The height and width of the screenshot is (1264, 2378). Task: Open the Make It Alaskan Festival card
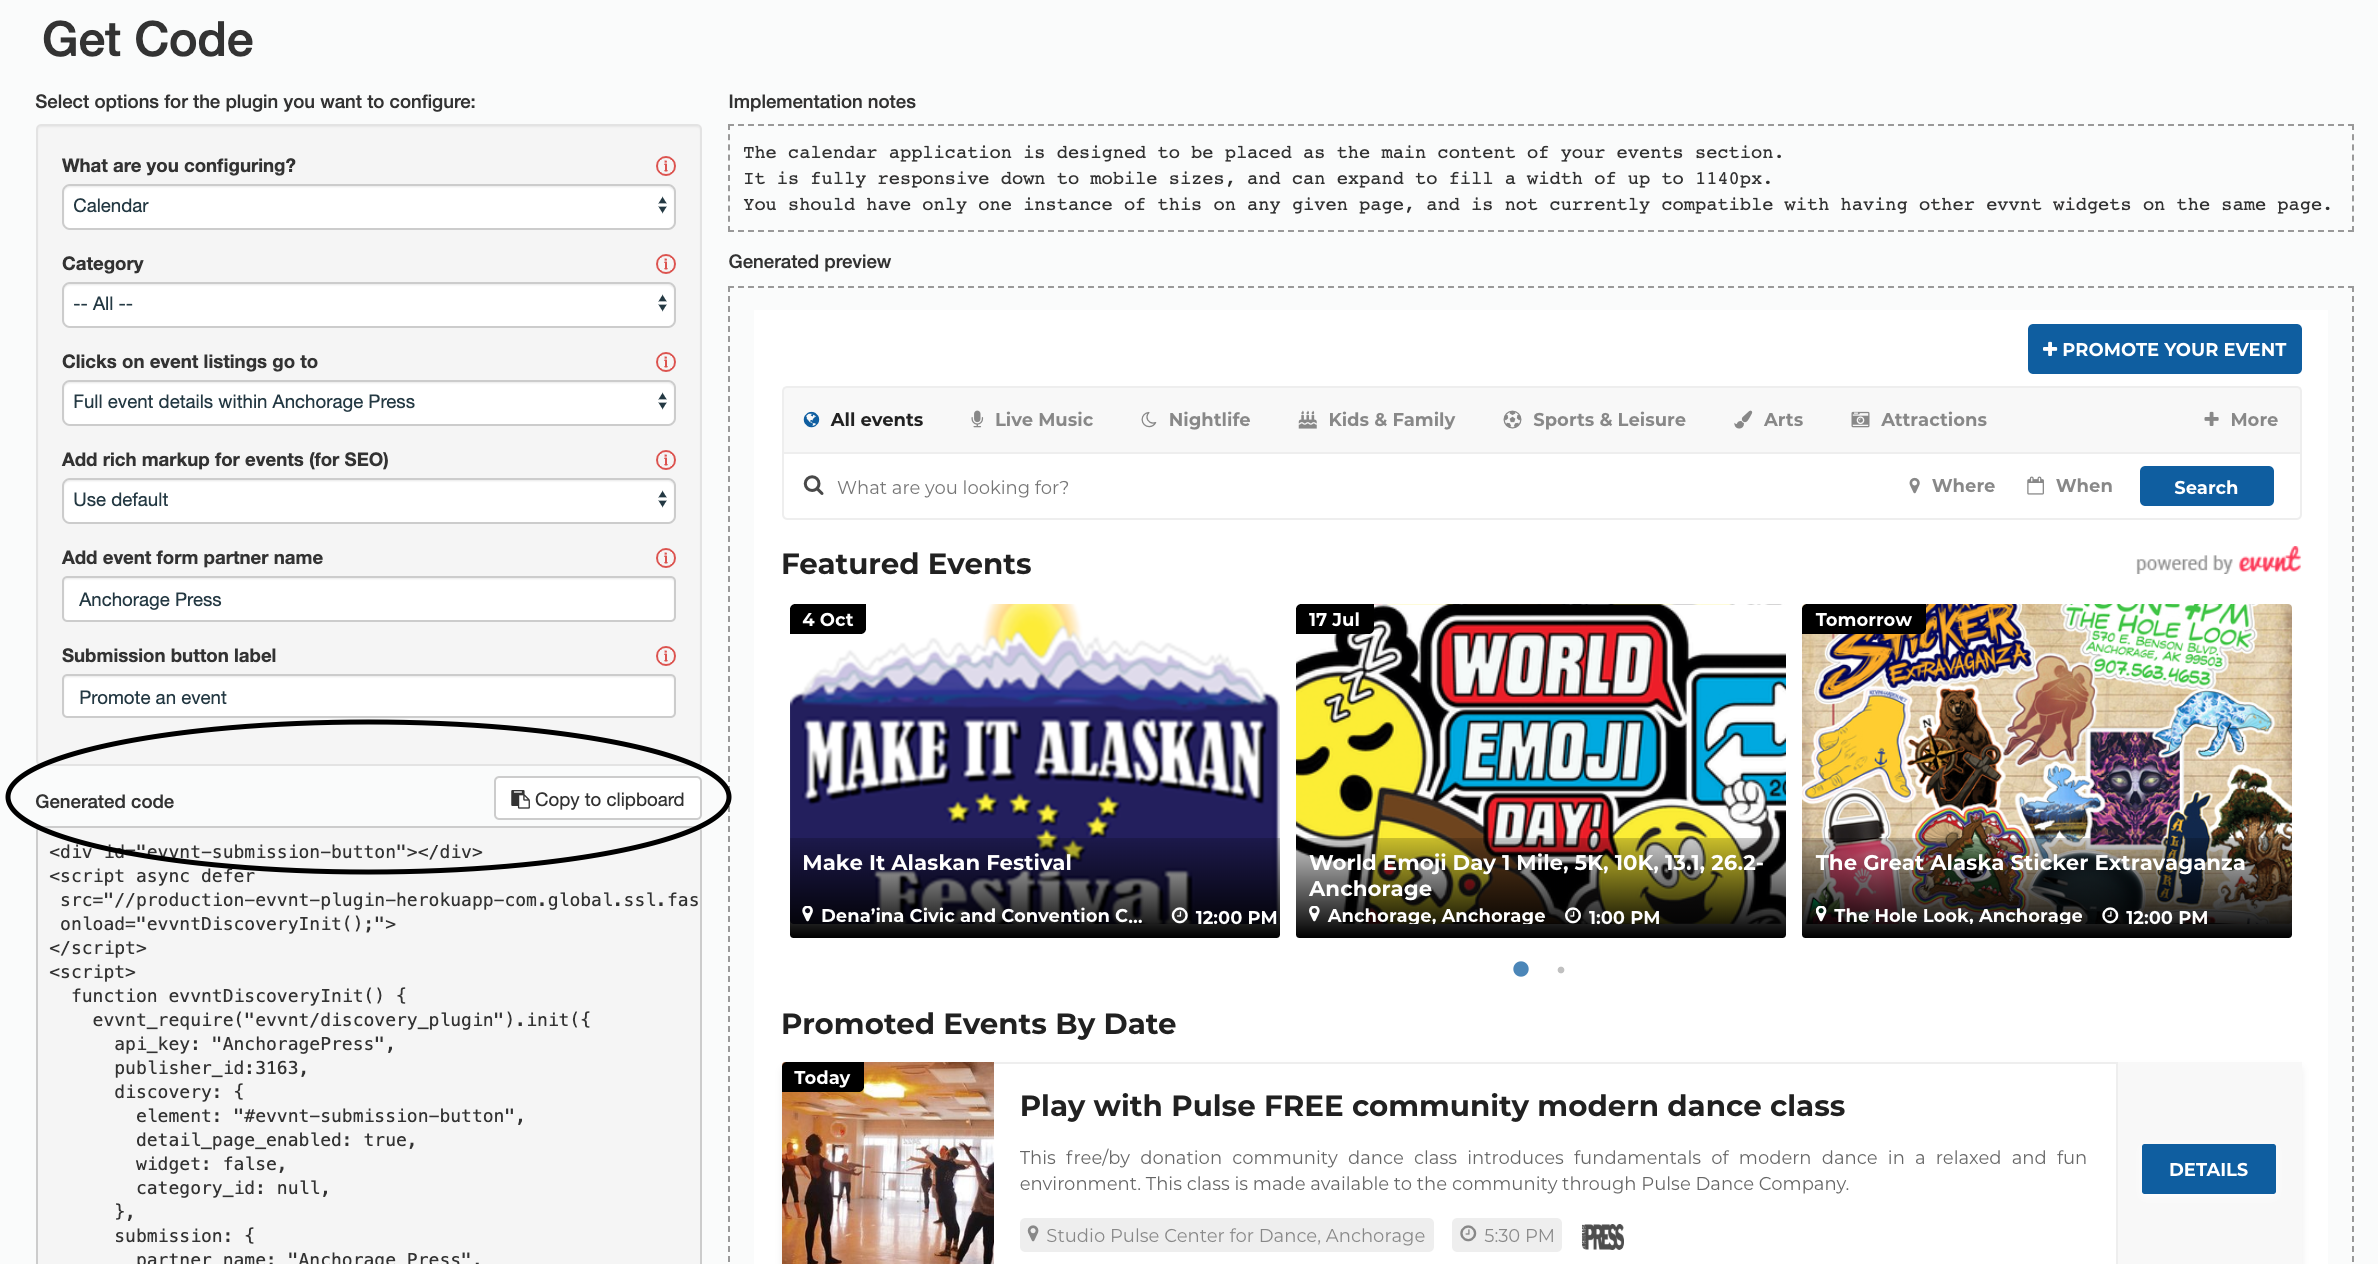click(1034, 771)
